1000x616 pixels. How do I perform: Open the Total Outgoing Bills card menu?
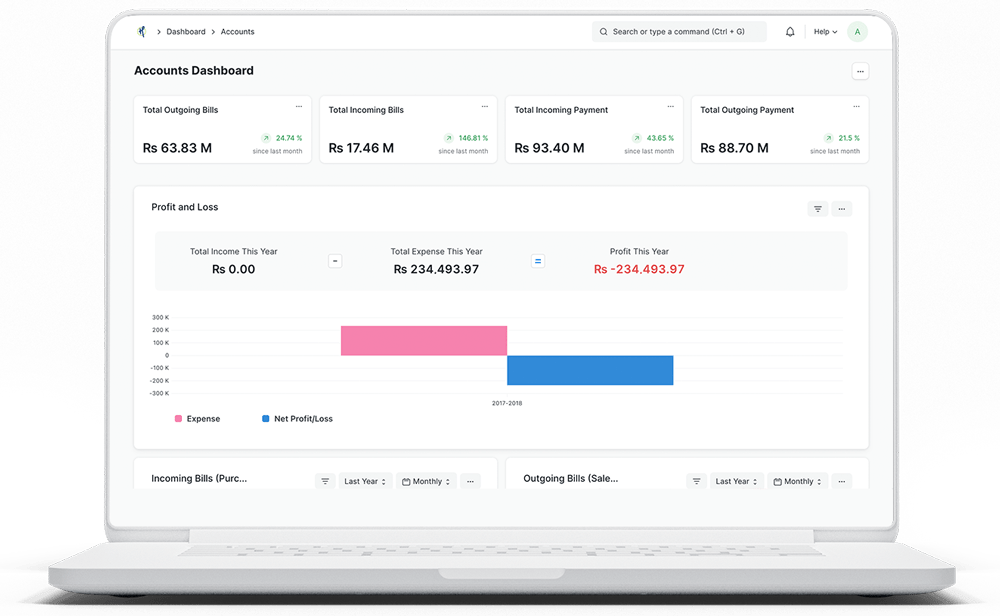point(297,105)
